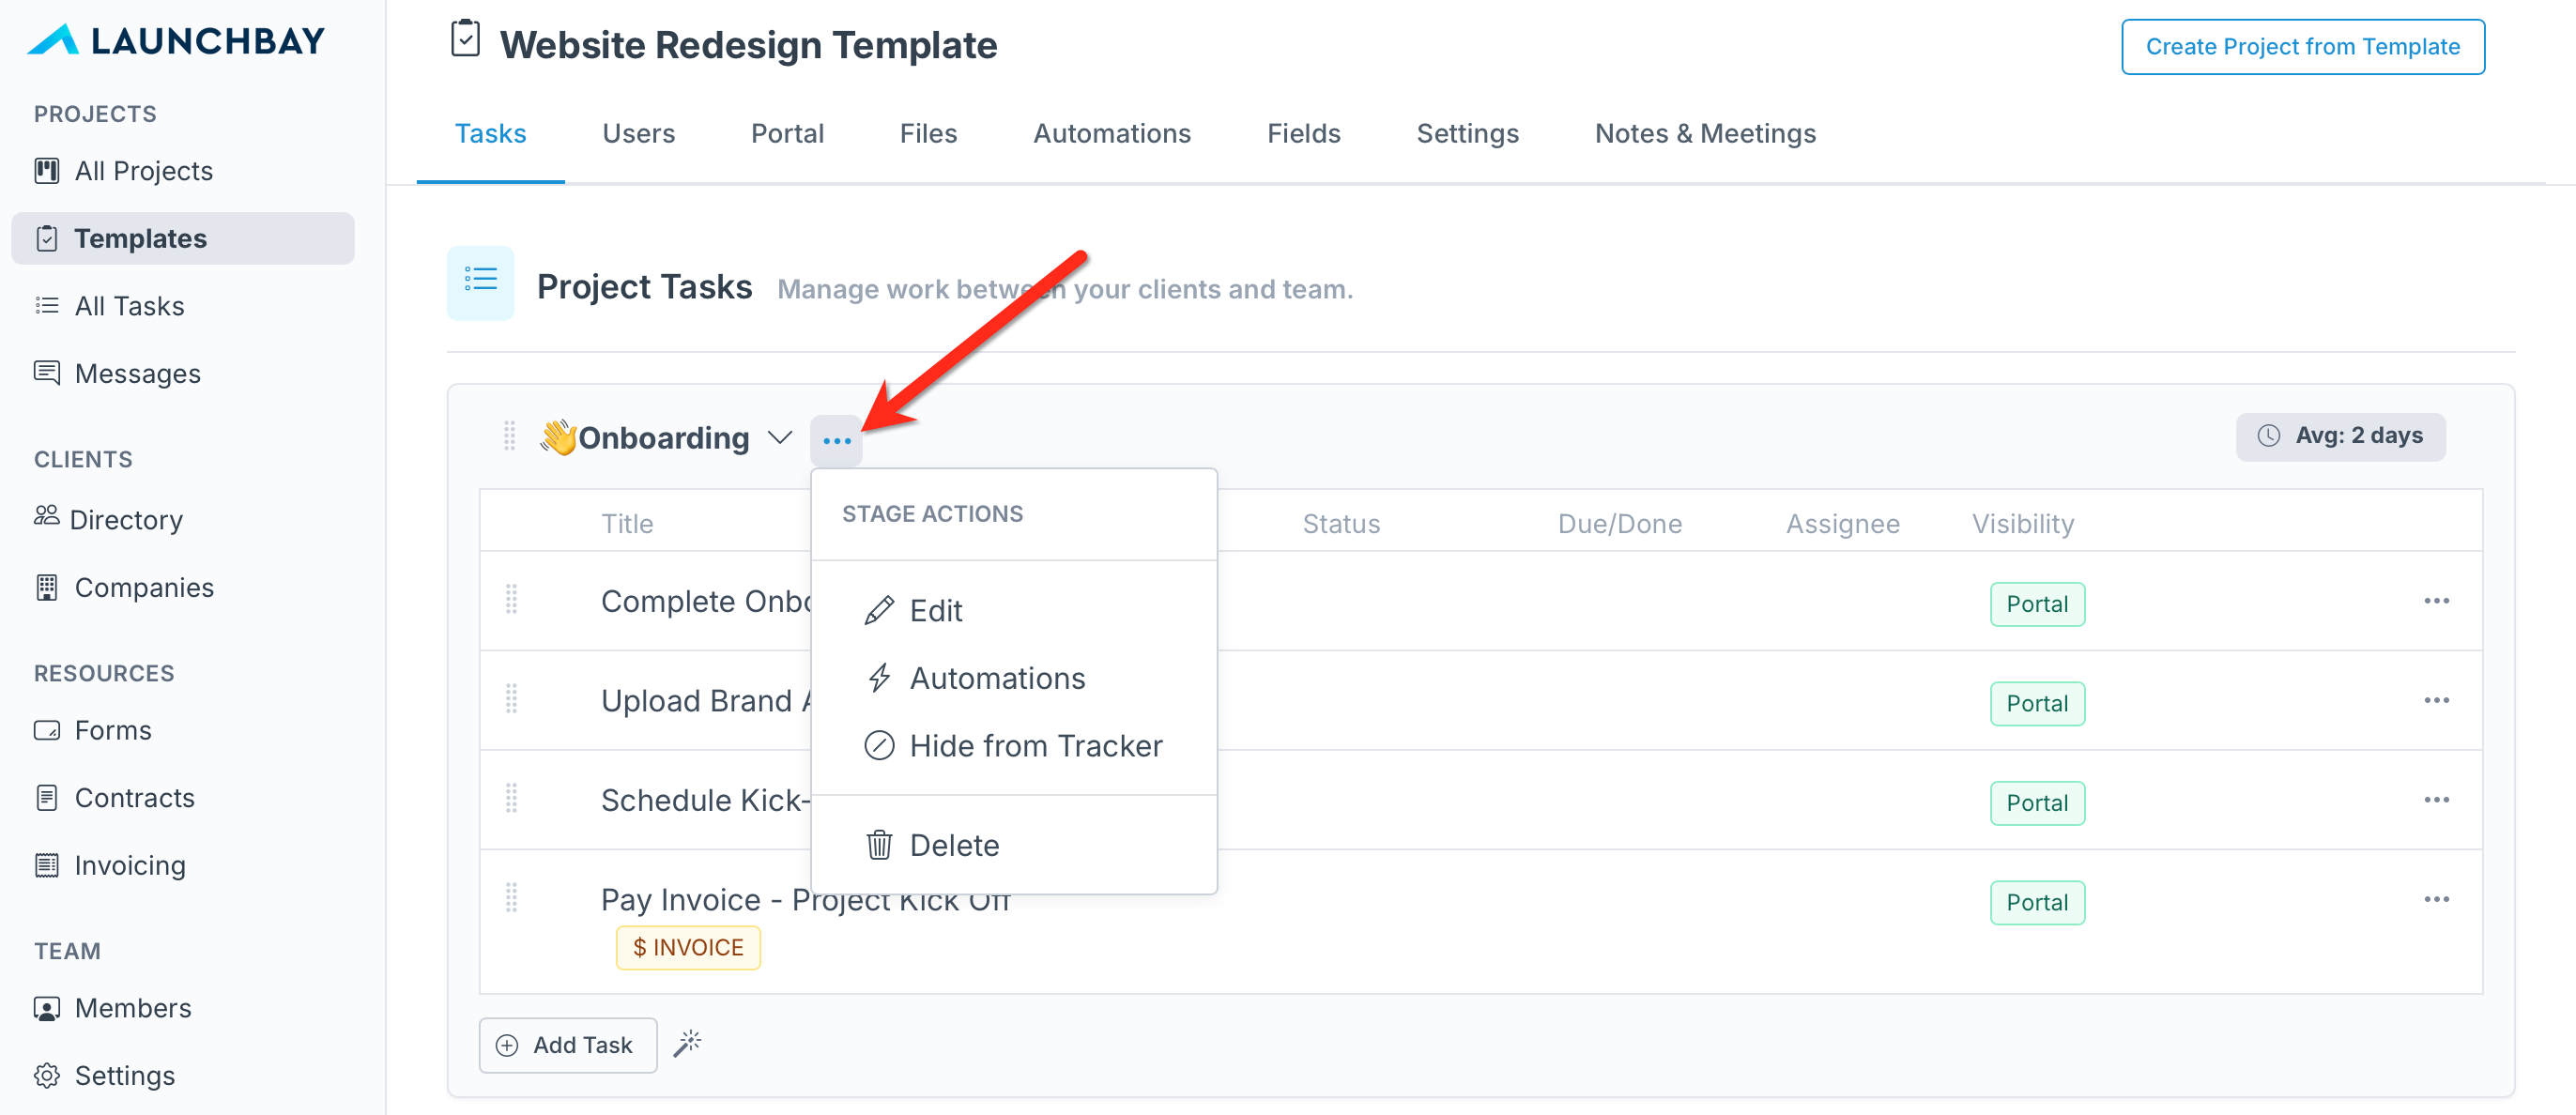This screenshot has height=1115, width=2576.
Task: Click the magic wand icon beside Add Task
Action: click(x=687, y=1044)
